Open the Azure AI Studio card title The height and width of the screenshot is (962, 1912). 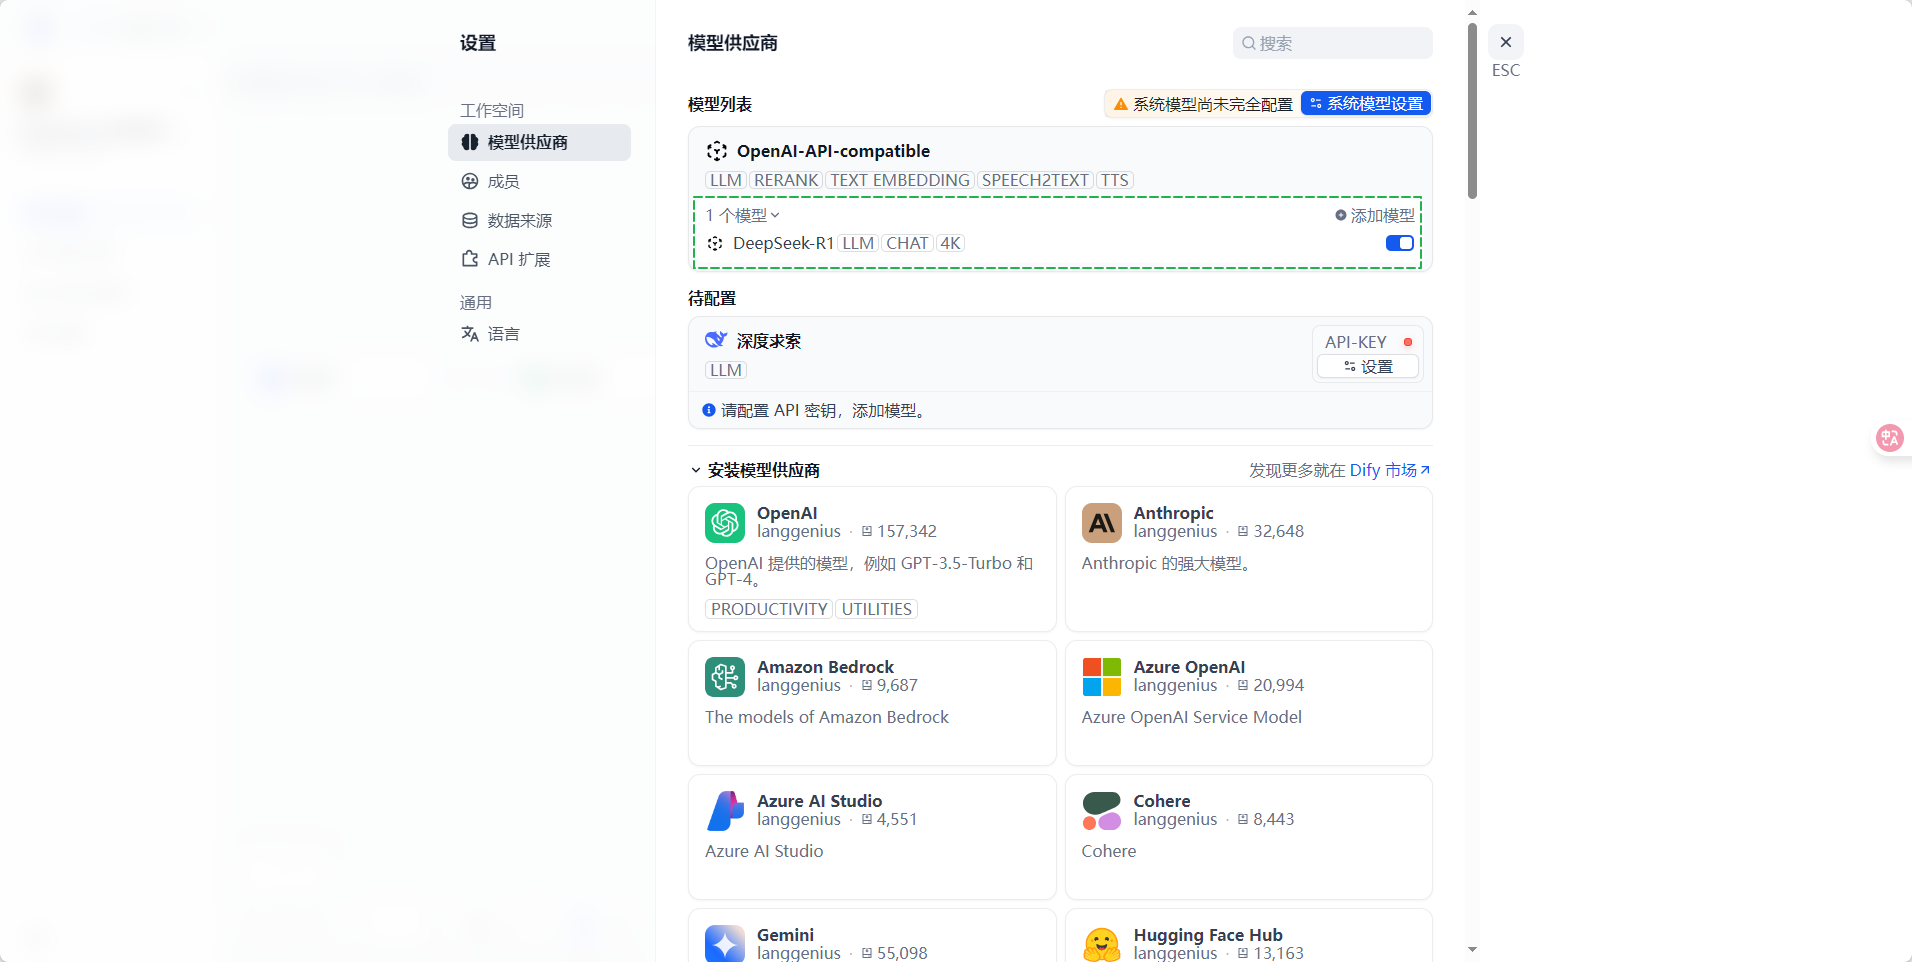point(819,801)
